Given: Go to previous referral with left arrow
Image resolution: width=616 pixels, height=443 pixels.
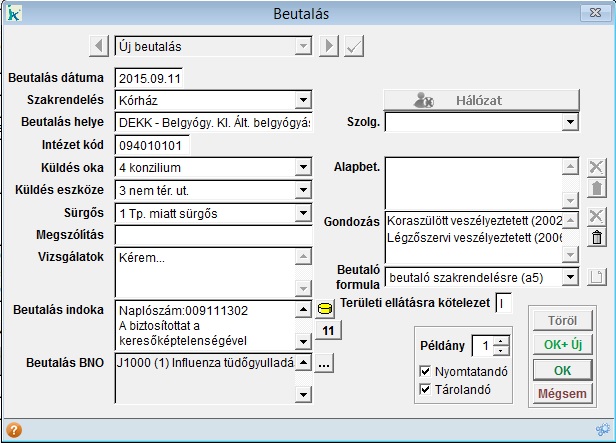Looking at the screenshot, I should pyautogui.click(x=99, y=46).
